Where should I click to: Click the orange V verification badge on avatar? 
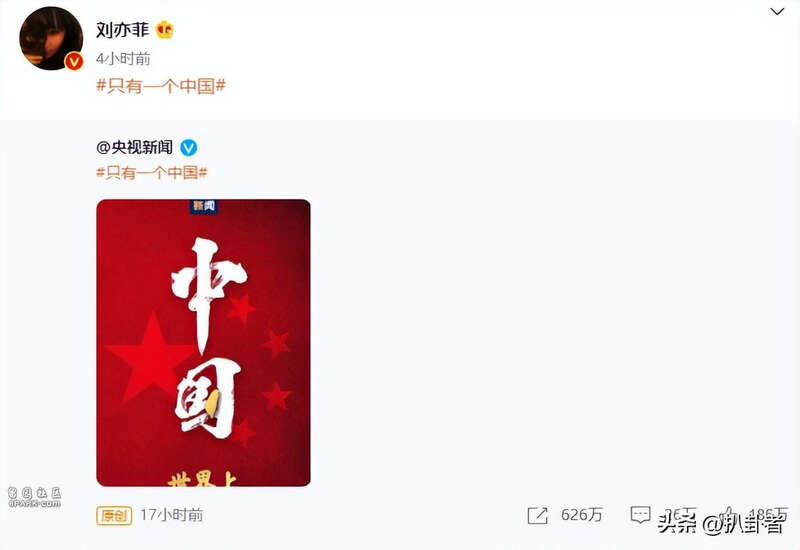click(x=74, y=62)
